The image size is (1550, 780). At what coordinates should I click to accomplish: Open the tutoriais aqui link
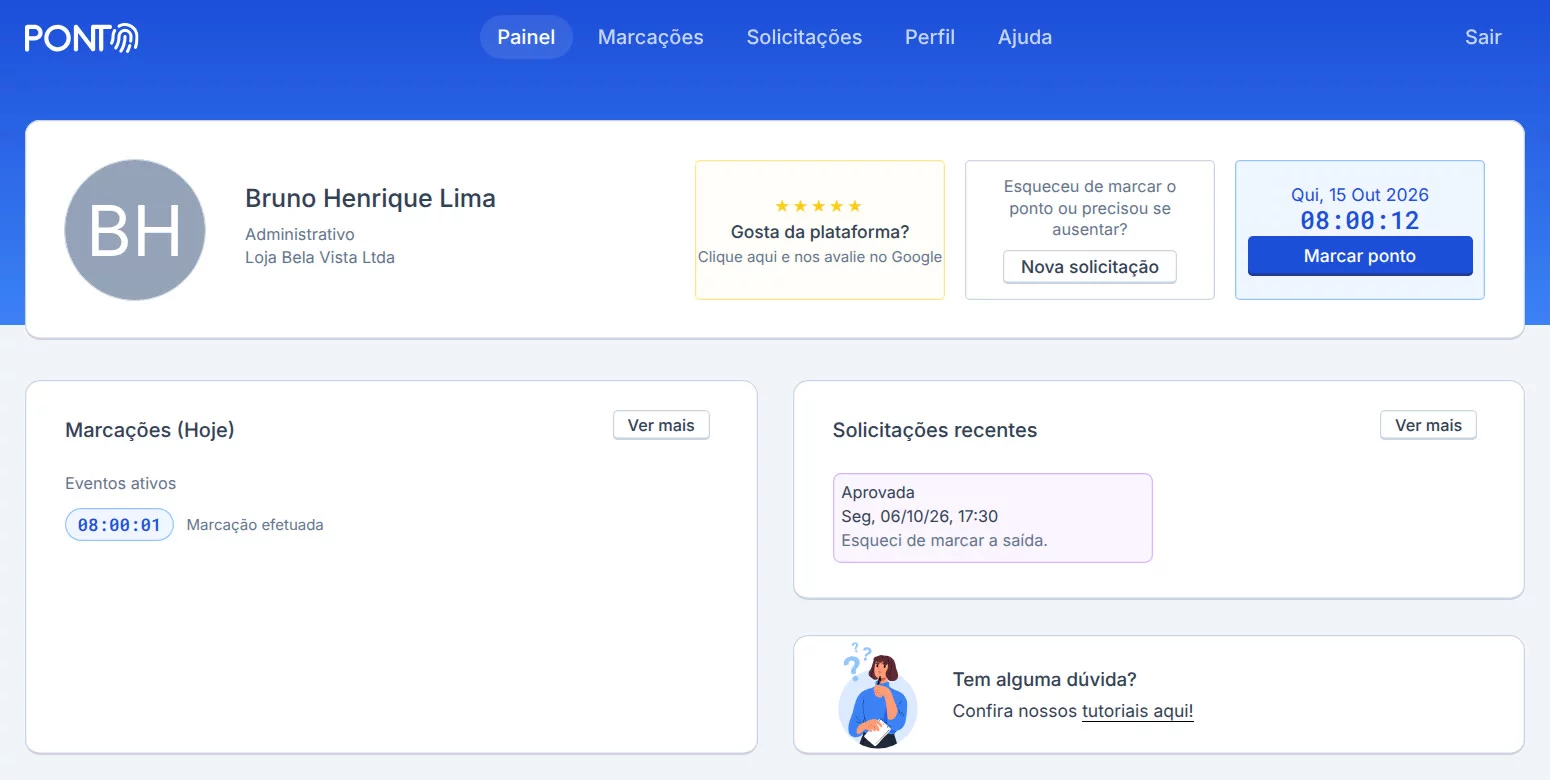[1138, 712]
